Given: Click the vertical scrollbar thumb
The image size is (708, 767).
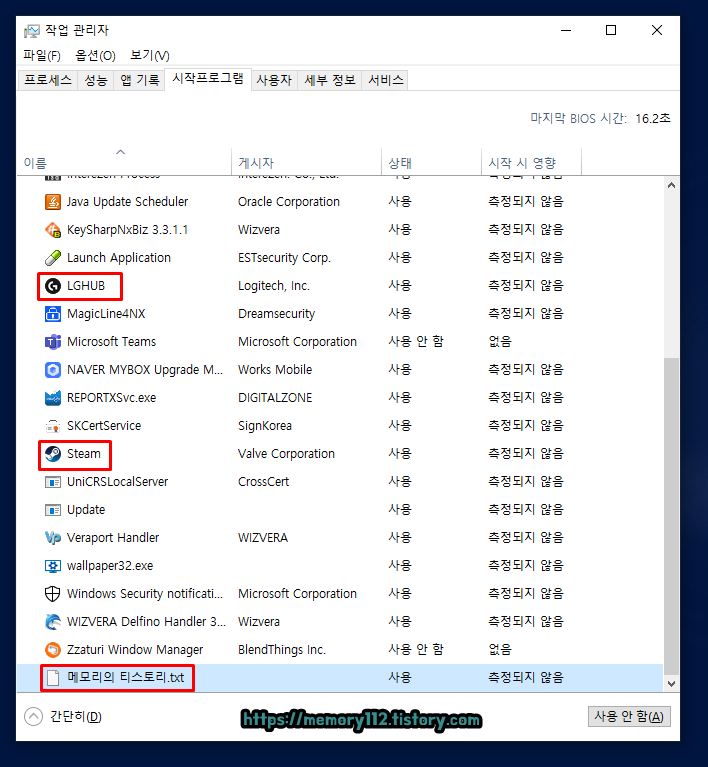Looking at the screenshot, I should click(x=671, y=516).
